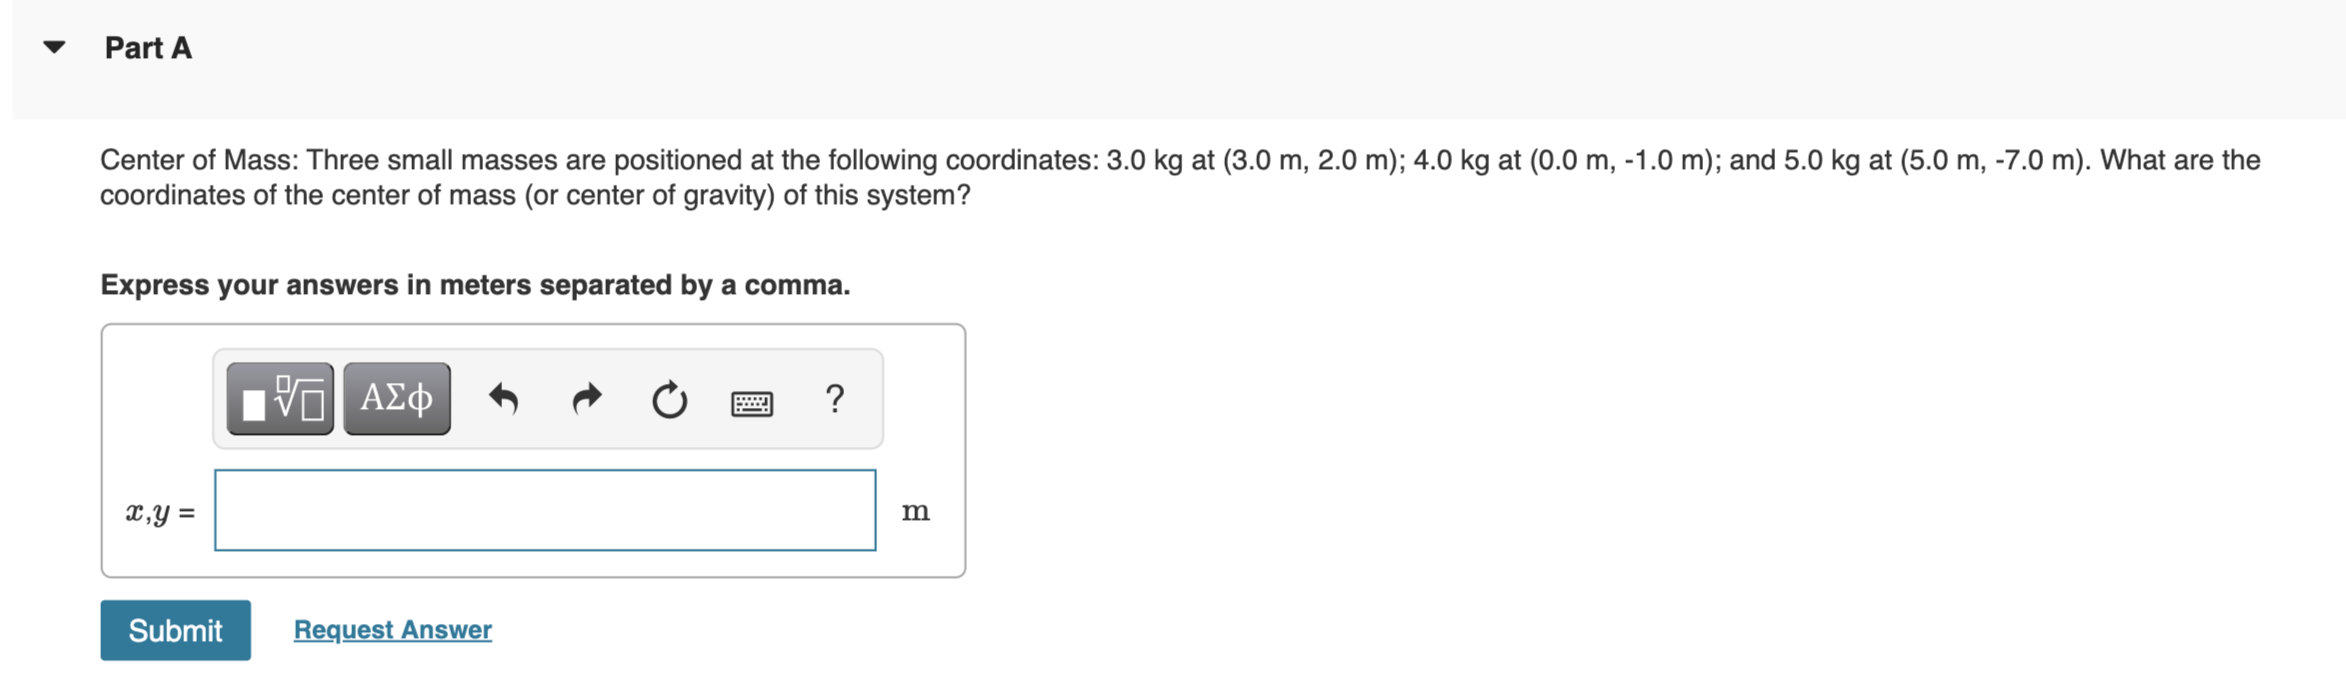This screenshot has height=692, width=2346.
Task: Select the square root template icon
Action: (x=280, y=399)
